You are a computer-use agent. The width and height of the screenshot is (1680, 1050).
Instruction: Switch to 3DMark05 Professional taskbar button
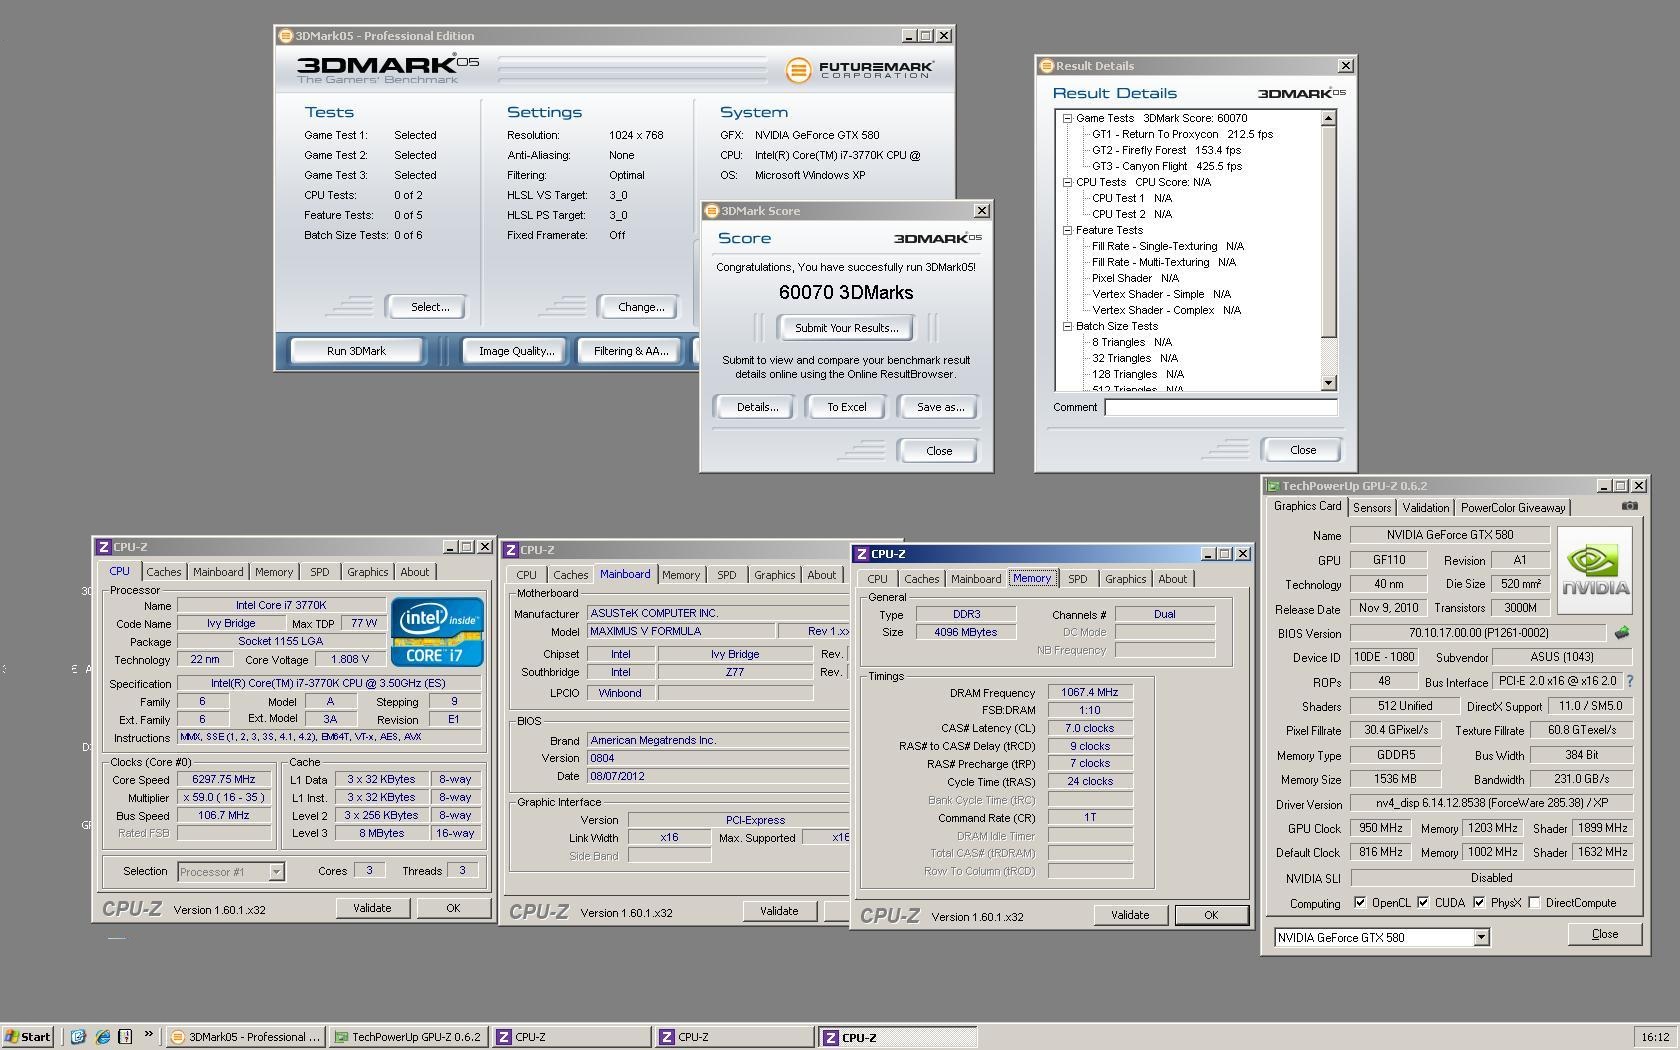pos(245,1037)
